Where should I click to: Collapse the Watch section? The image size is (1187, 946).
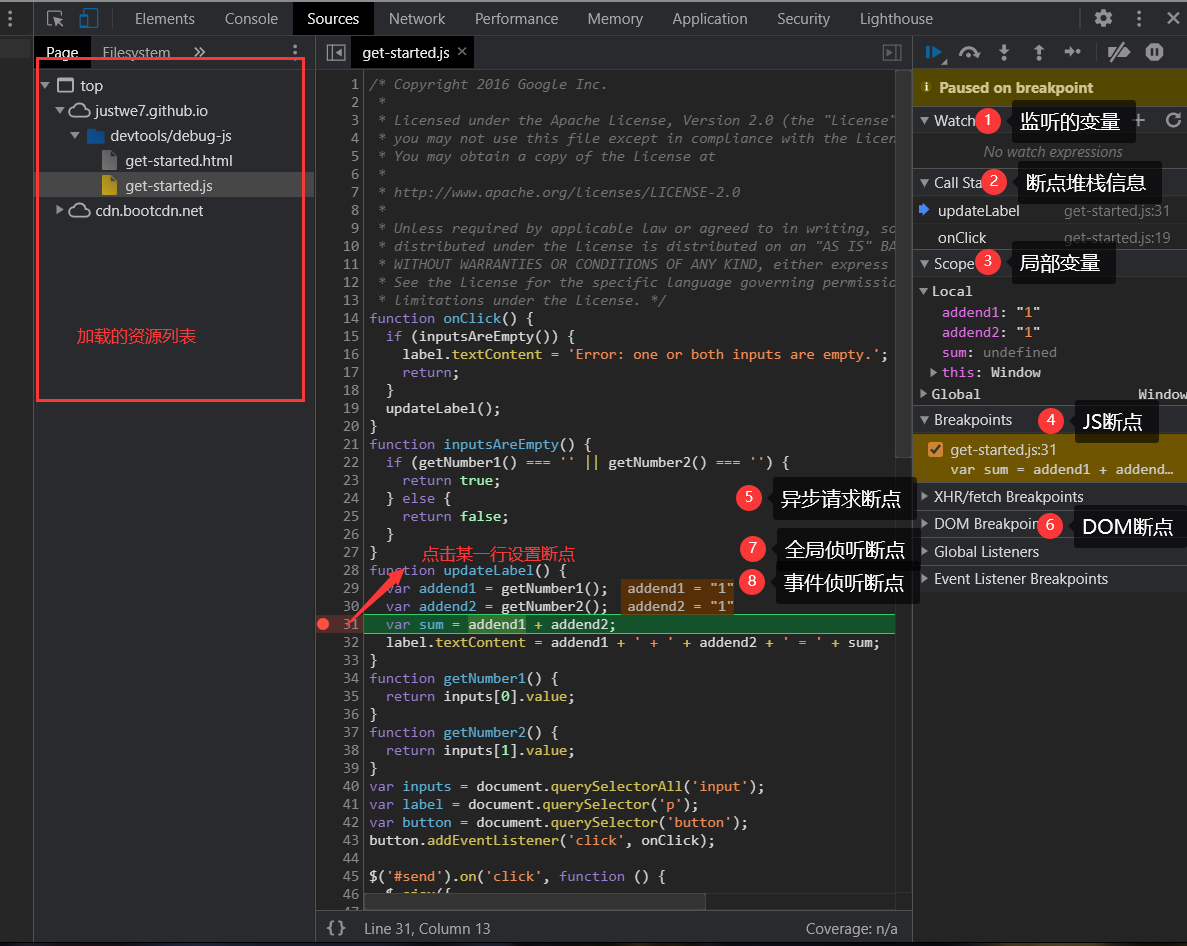[924, 120]
